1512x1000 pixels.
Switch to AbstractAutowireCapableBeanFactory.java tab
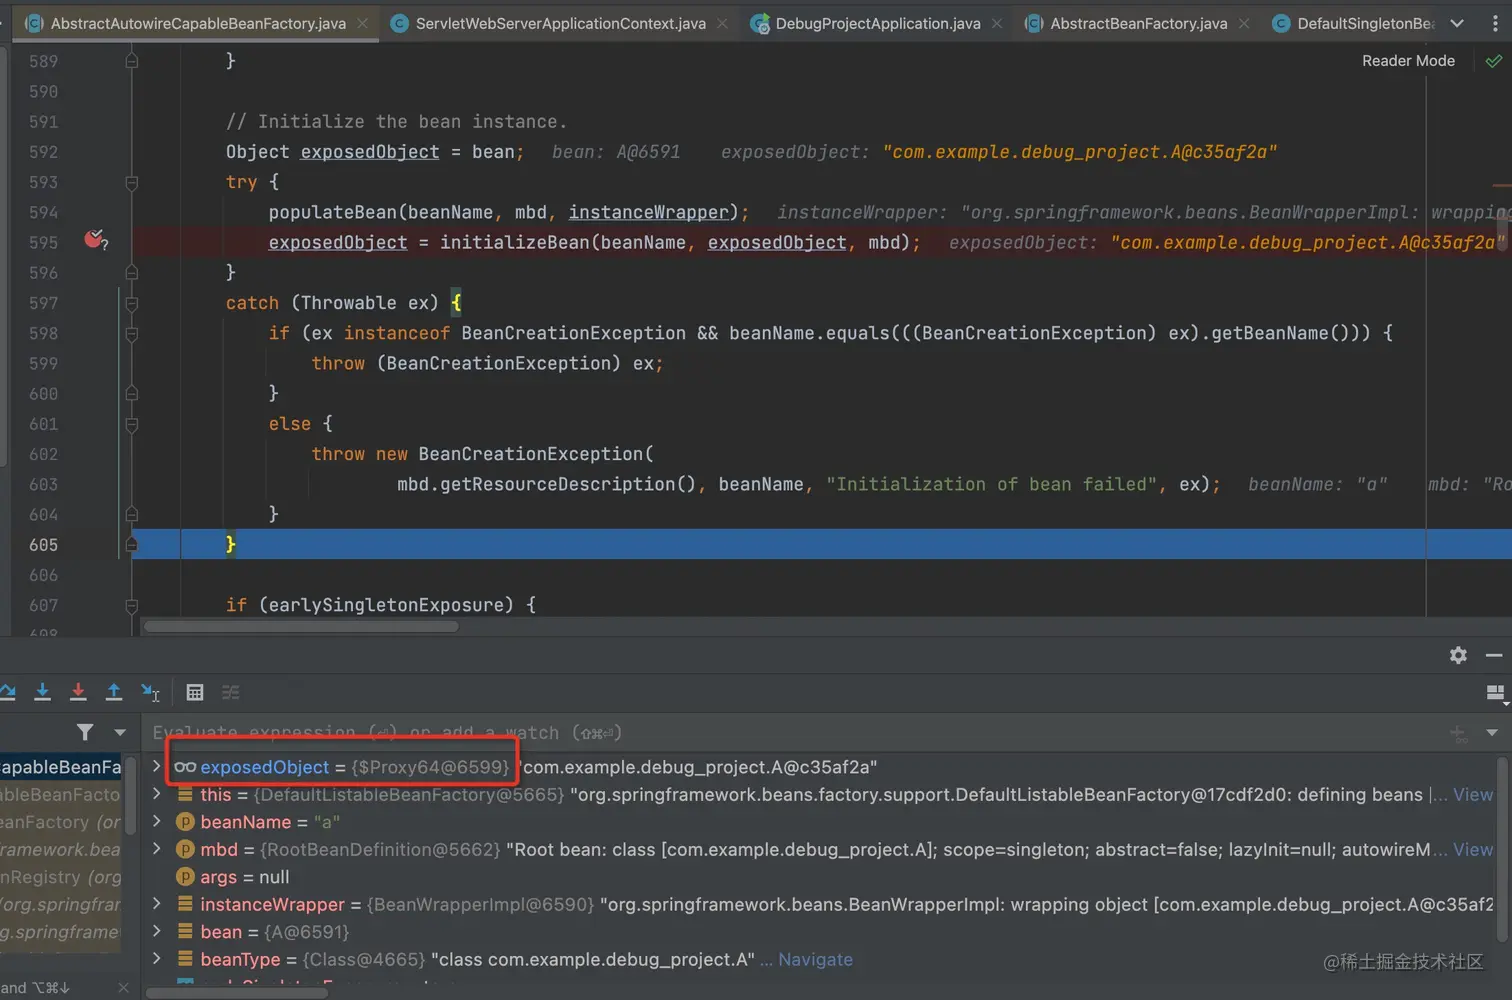click(x=198, y=23)
